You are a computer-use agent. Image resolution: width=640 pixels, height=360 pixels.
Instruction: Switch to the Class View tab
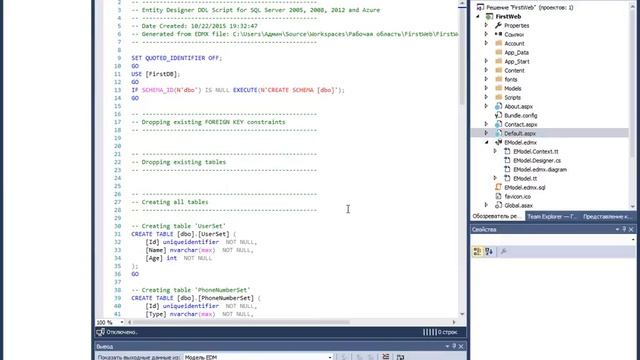(607, 216)
